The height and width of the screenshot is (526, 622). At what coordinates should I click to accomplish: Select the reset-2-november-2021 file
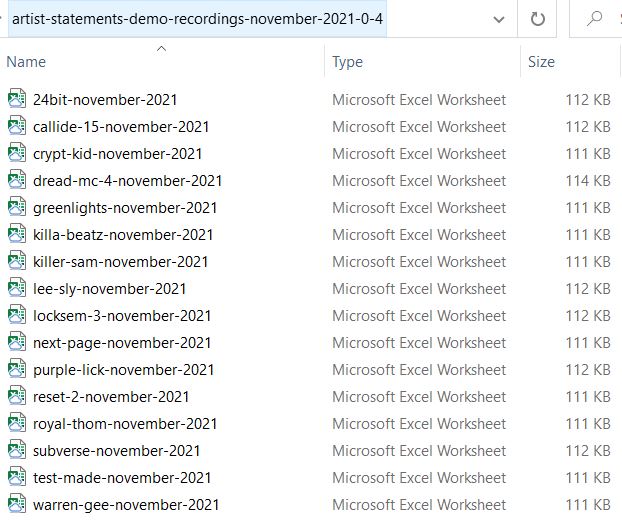(111, 397)
